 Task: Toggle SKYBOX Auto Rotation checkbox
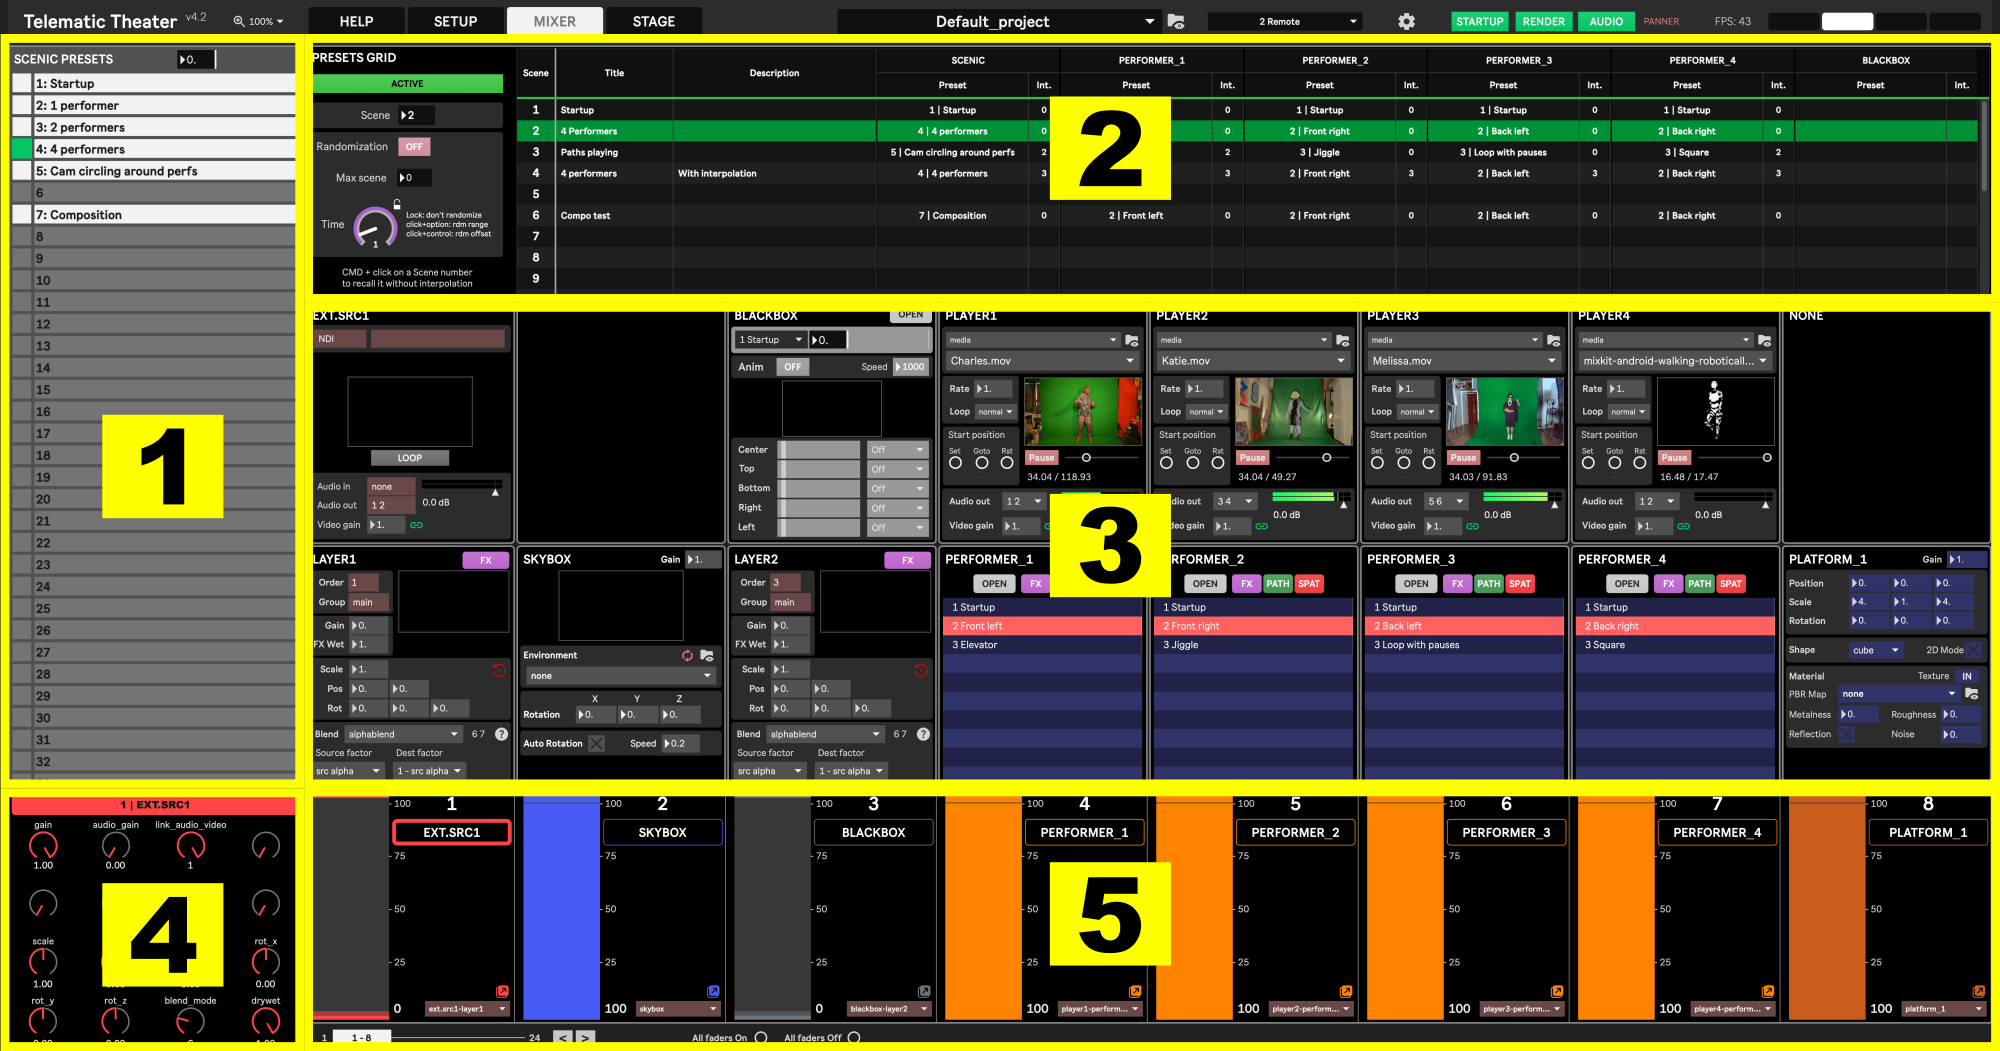[x=597, y=743]
